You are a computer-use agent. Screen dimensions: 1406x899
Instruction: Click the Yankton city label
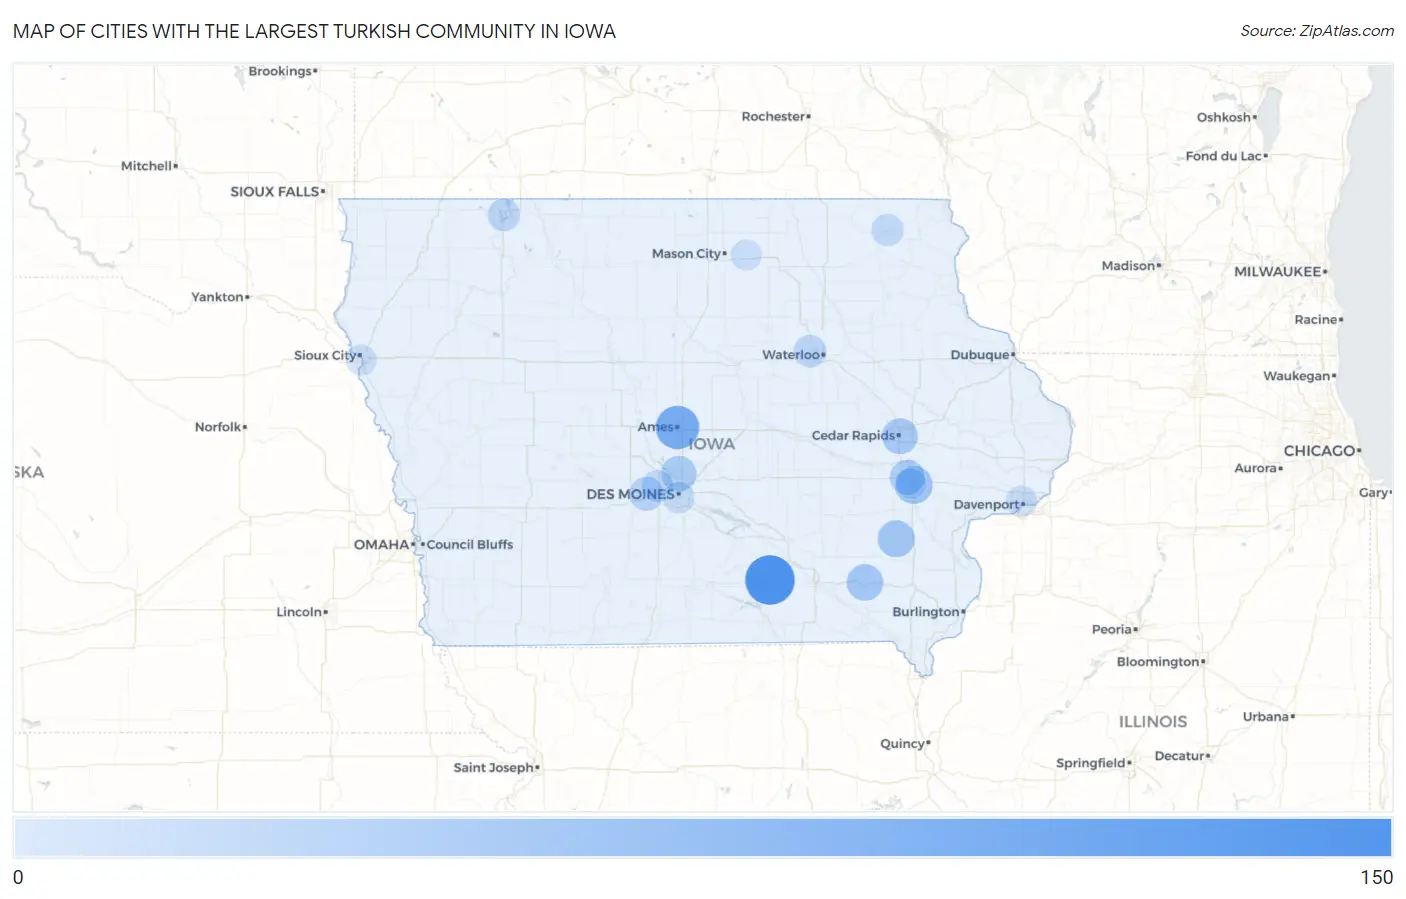pyautogui.click(x=218, y=297)
